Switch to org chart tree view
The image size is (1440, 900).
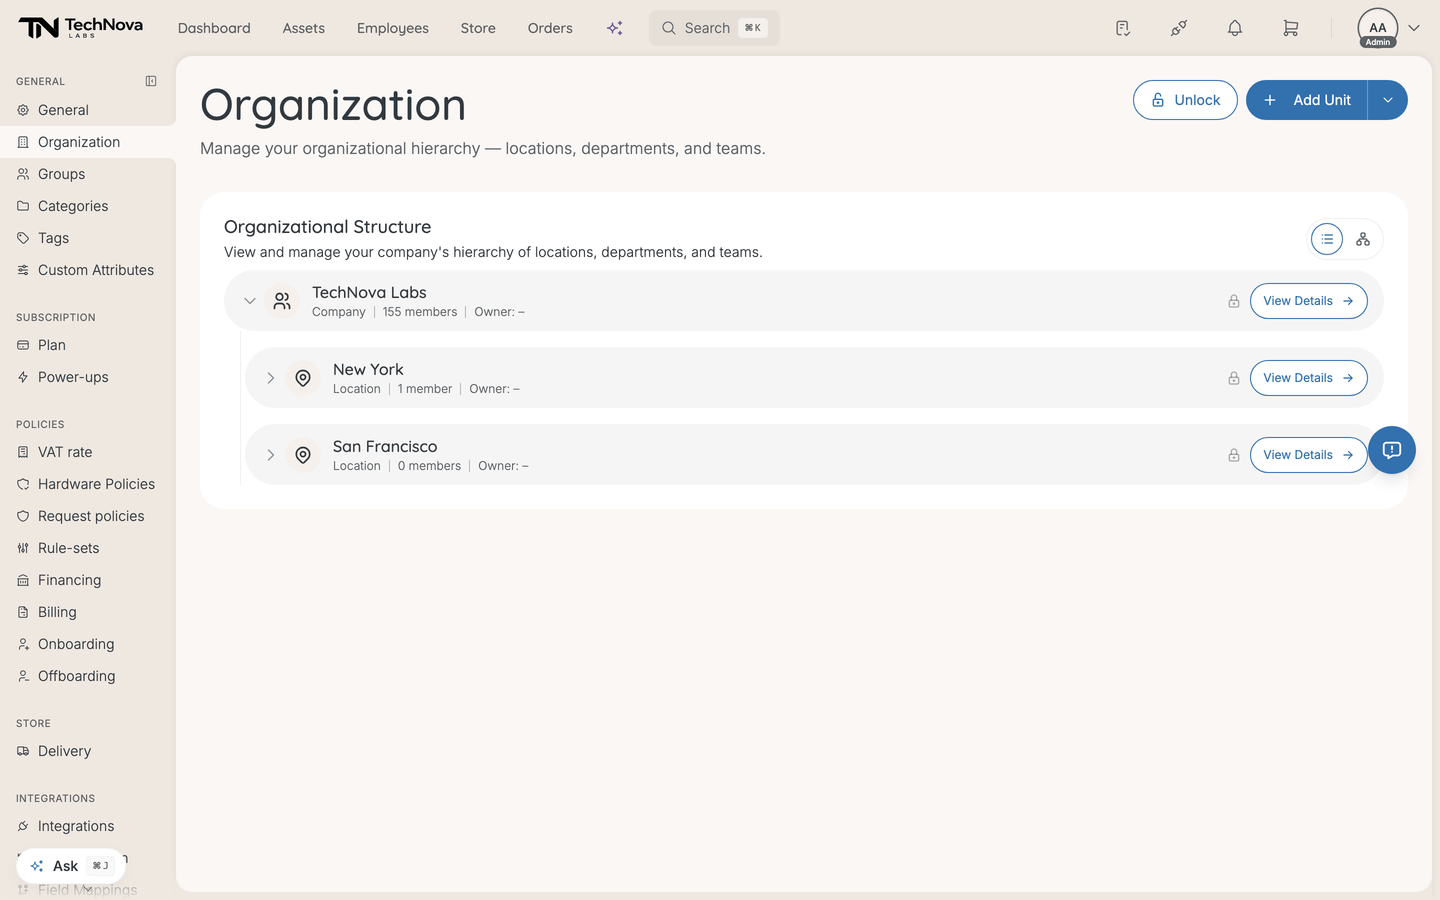coord(1363,239)
